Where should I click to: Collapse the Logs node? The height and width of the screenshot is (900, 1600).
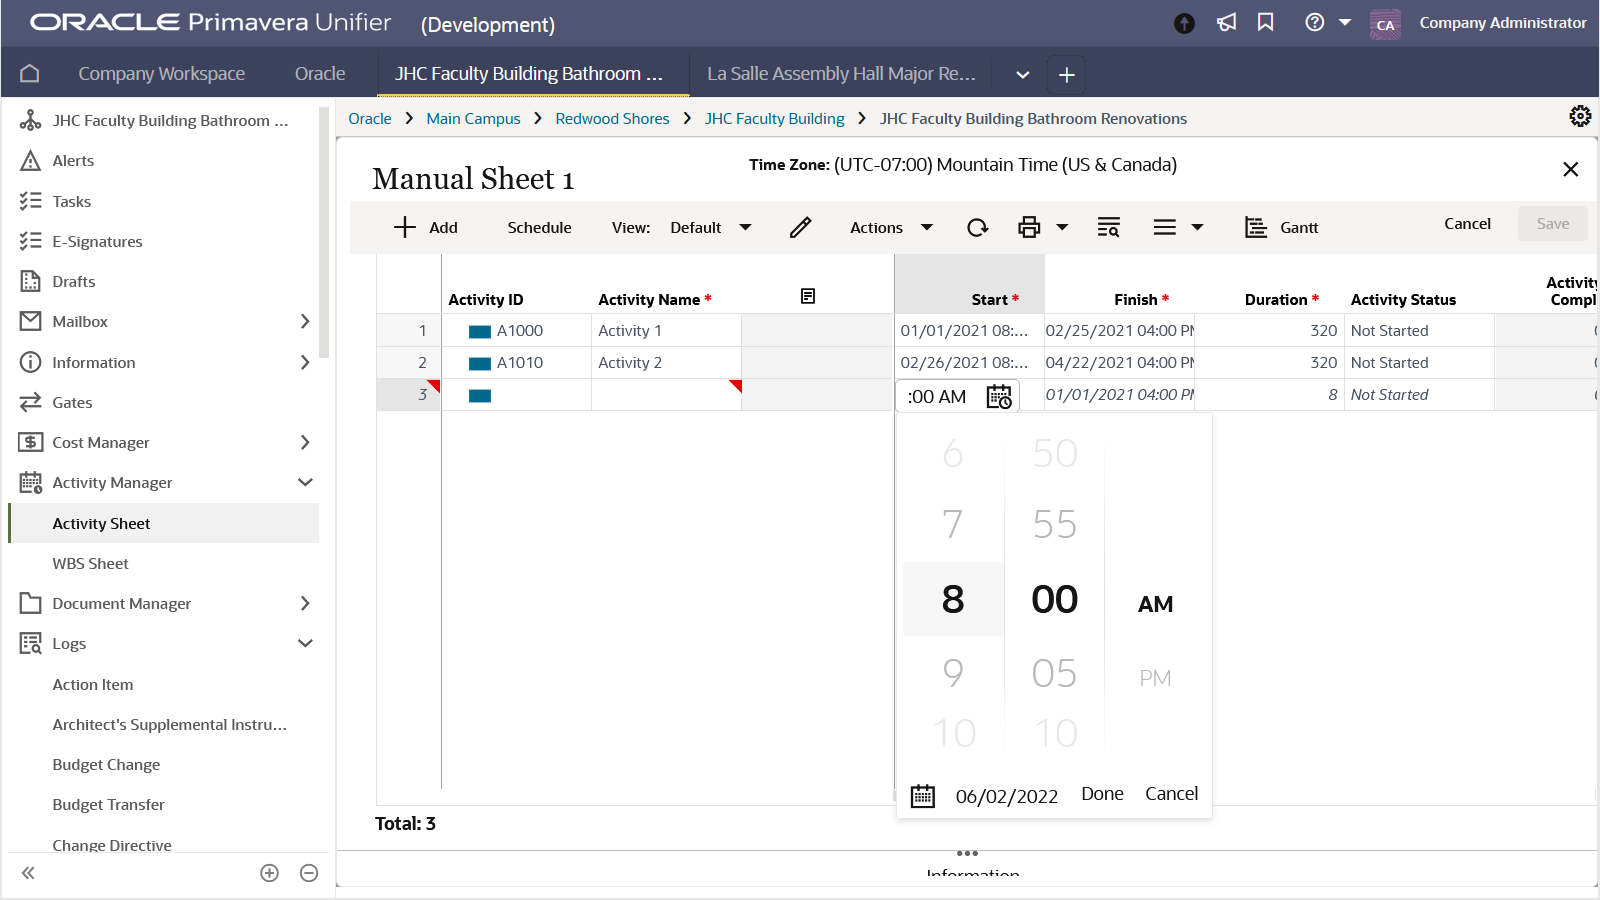305,643
